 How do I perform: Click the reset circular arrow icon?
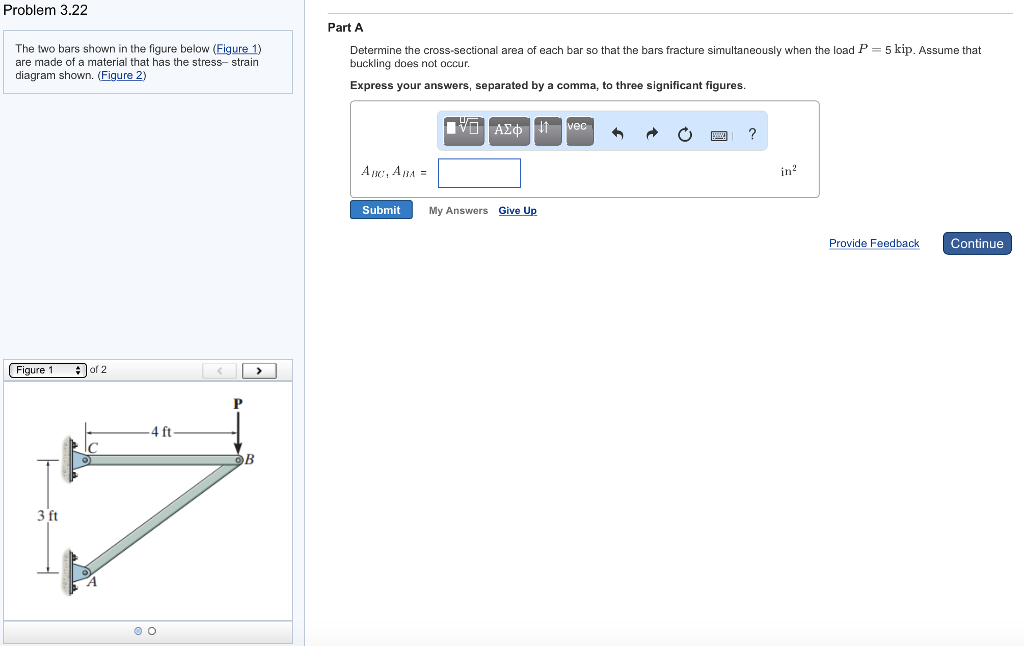(x=684, y=131)
